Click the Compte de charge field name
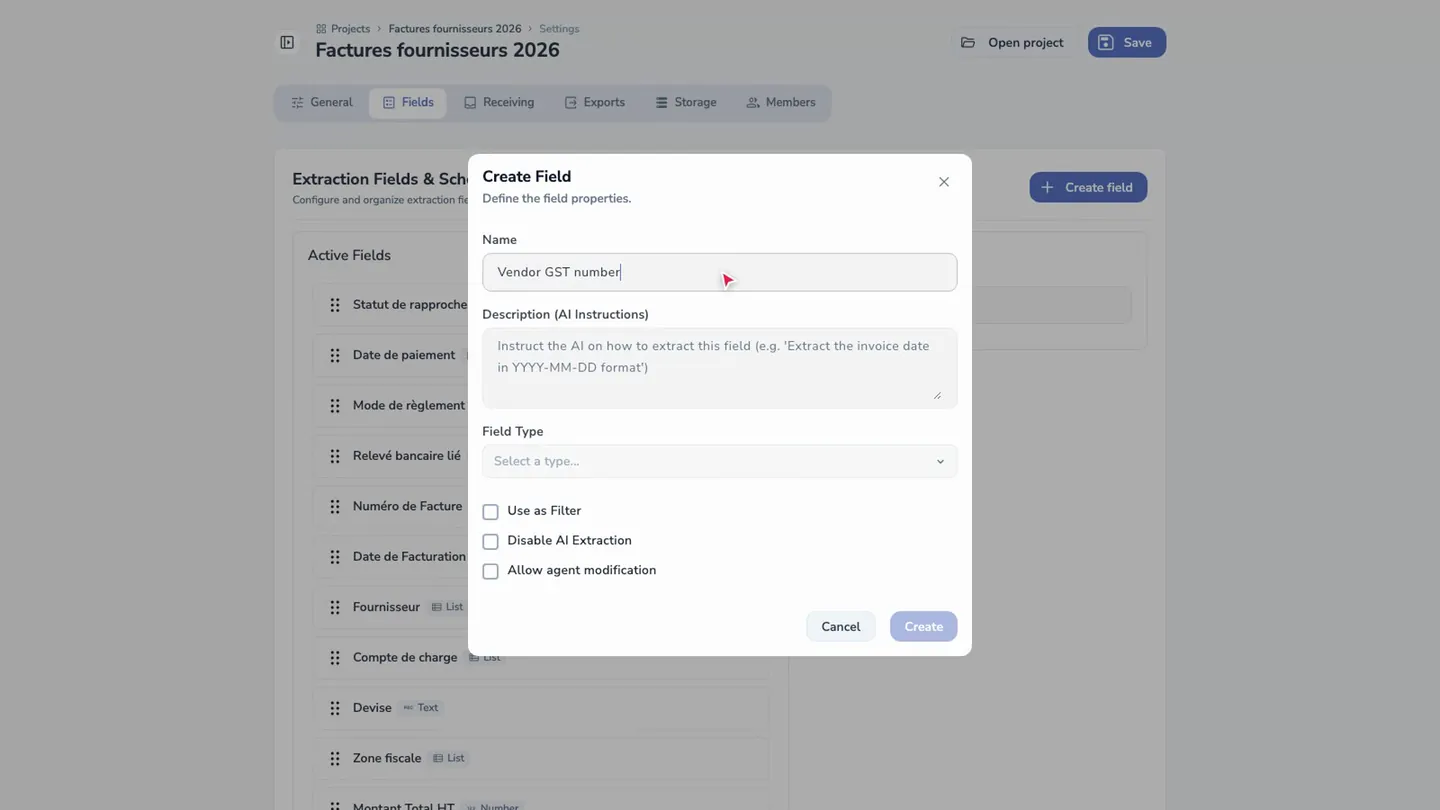Image resolution: width=1440 pixels, height=810 pixels. [405, 658]
